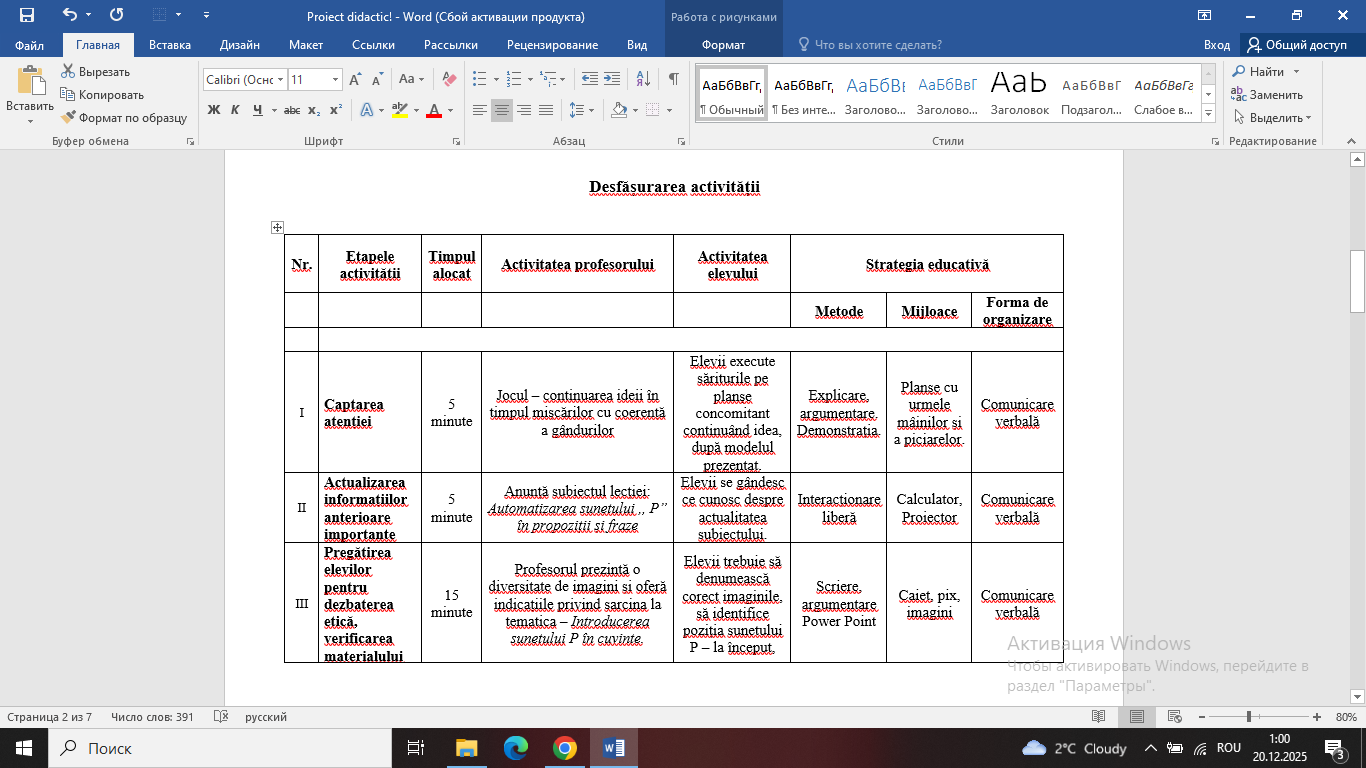The image size is (1366, 768).
Task: Click the Format Painter (Формат по образцу) brush icon
Action: click(69, 118)
